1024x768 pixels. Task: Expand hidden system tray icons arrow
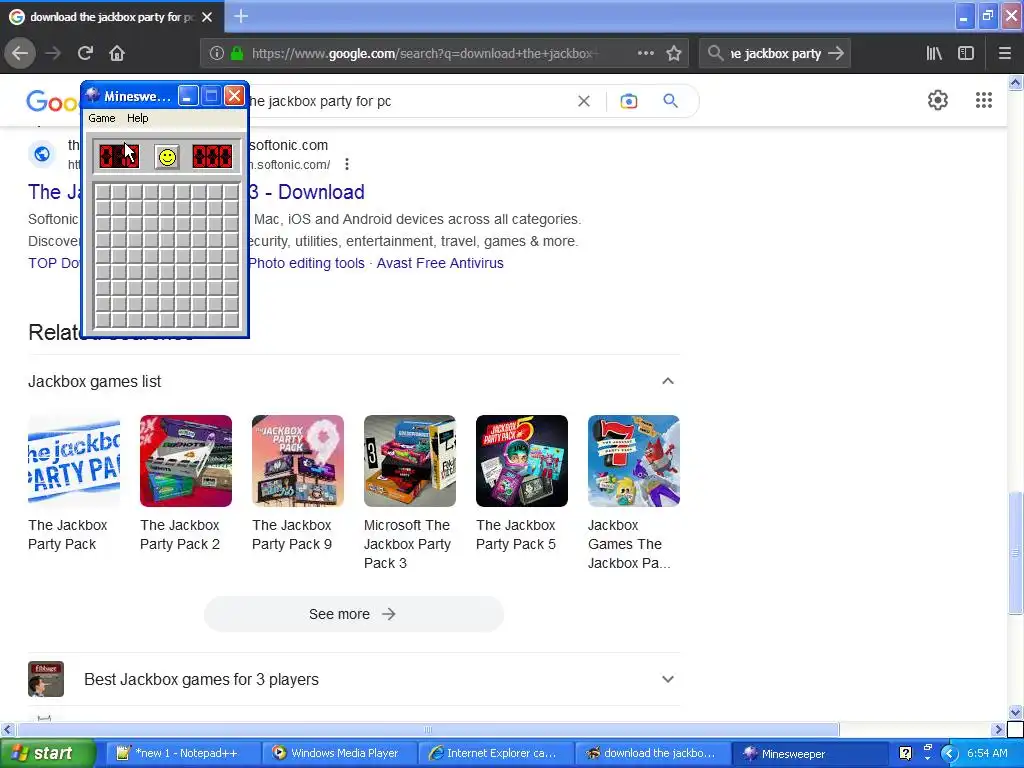pyautogui.click(x=949, y=754)
